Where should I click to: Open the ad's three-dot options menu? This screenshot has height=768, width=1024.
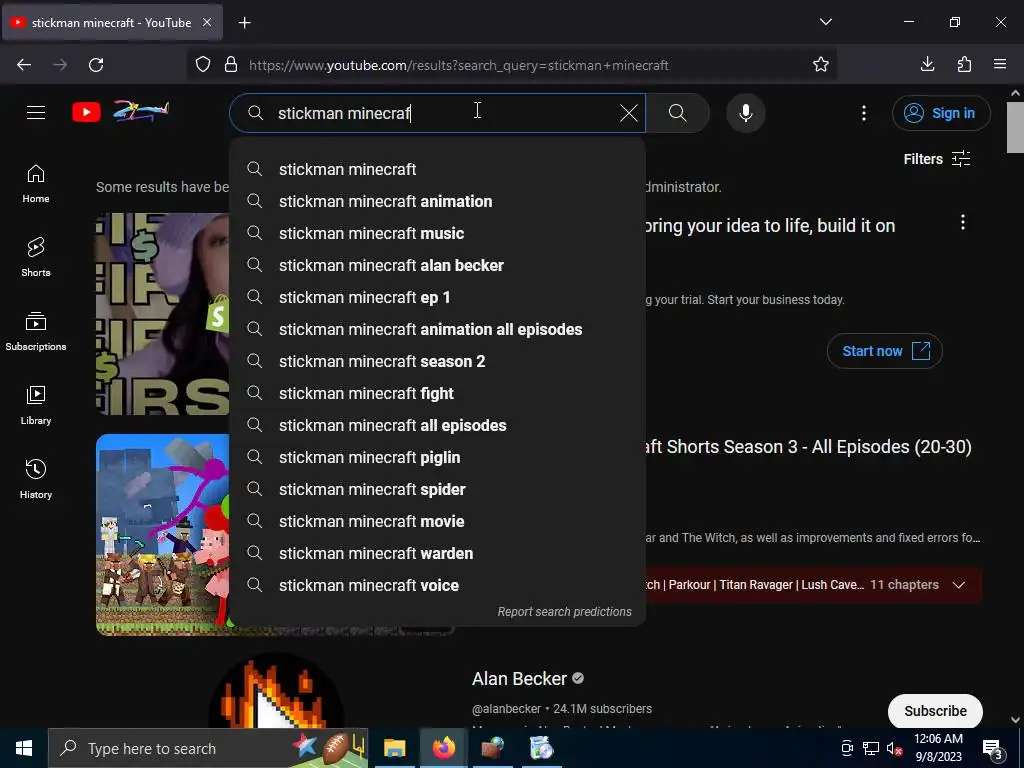[x=962, y=223]
